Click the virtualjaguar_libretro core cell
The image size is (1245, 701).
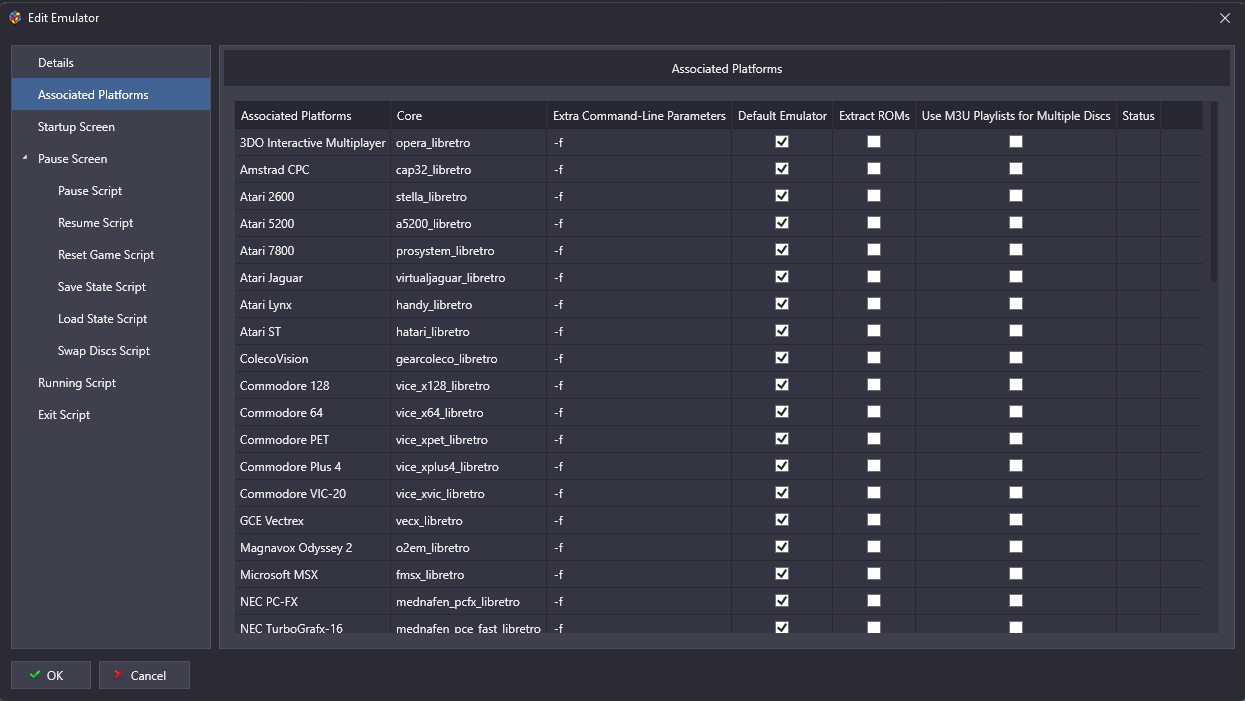(469, 278)
